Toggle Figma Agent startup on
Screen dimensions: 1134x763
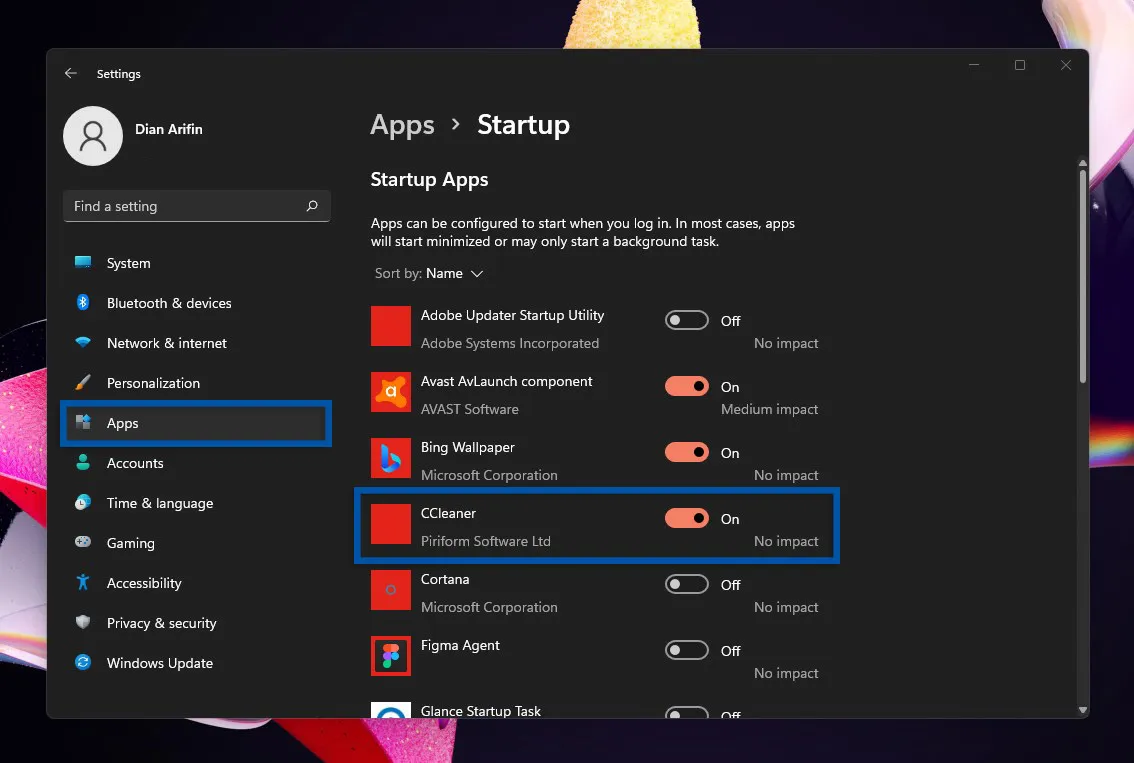point(686,650)
